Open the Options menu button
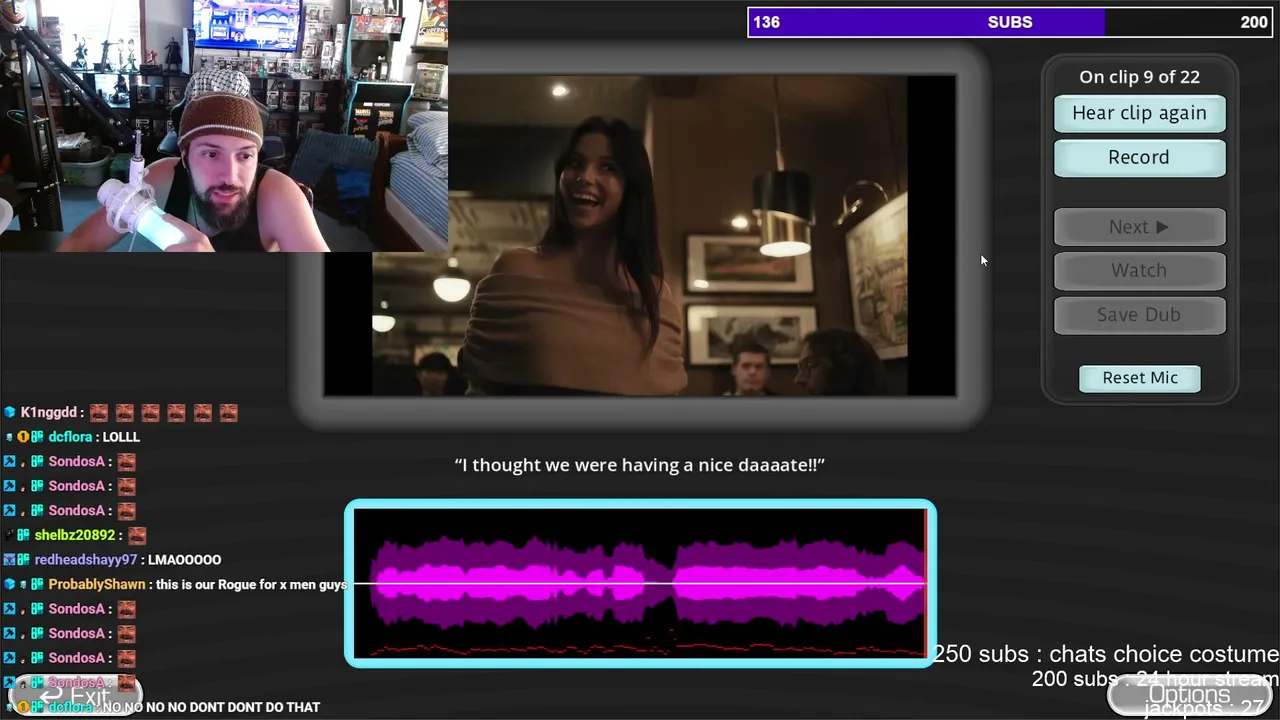 [1189, 695]
